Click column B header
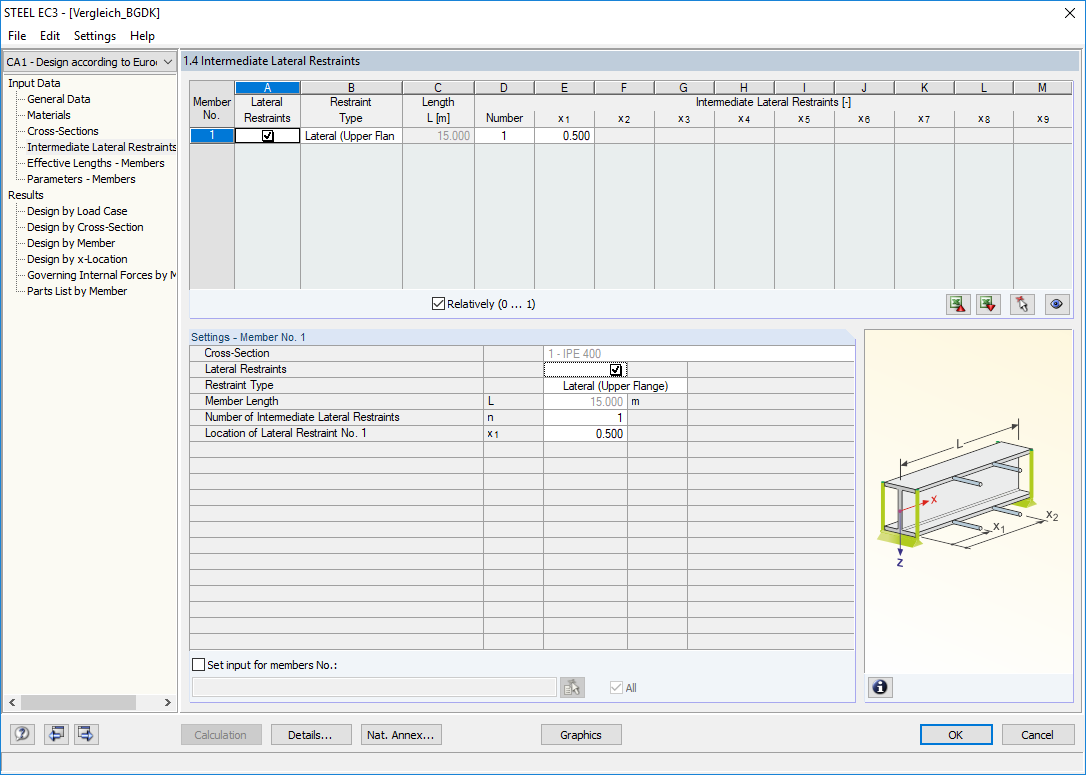 coord(351,88)
